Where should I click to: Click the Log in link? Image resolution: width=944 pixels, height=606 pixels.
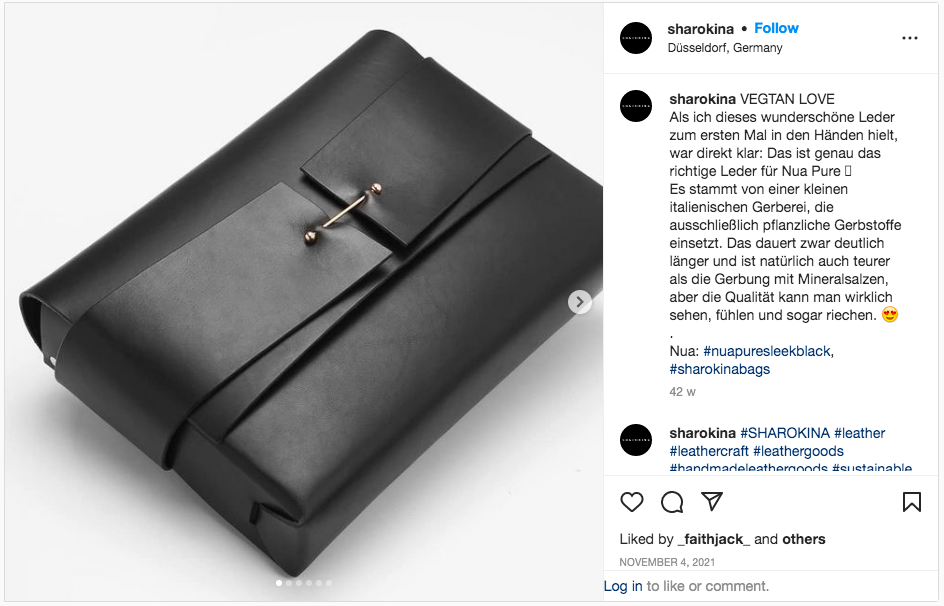[x=623, y=586]
